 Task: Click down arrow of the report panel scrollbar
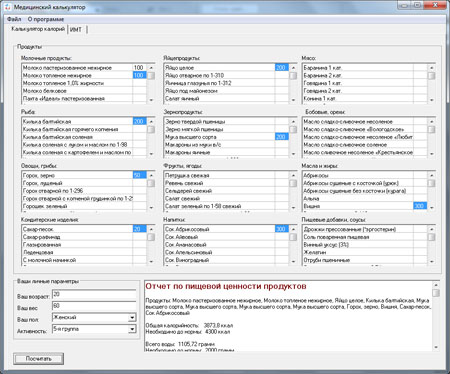[x=436, y=347]
